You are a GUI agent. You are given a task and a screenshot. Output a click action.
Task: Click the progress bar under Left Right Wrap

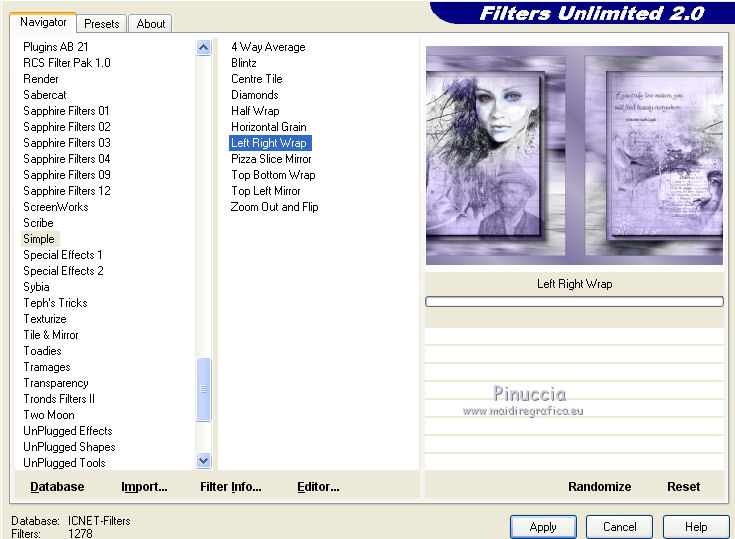(574, 301)
